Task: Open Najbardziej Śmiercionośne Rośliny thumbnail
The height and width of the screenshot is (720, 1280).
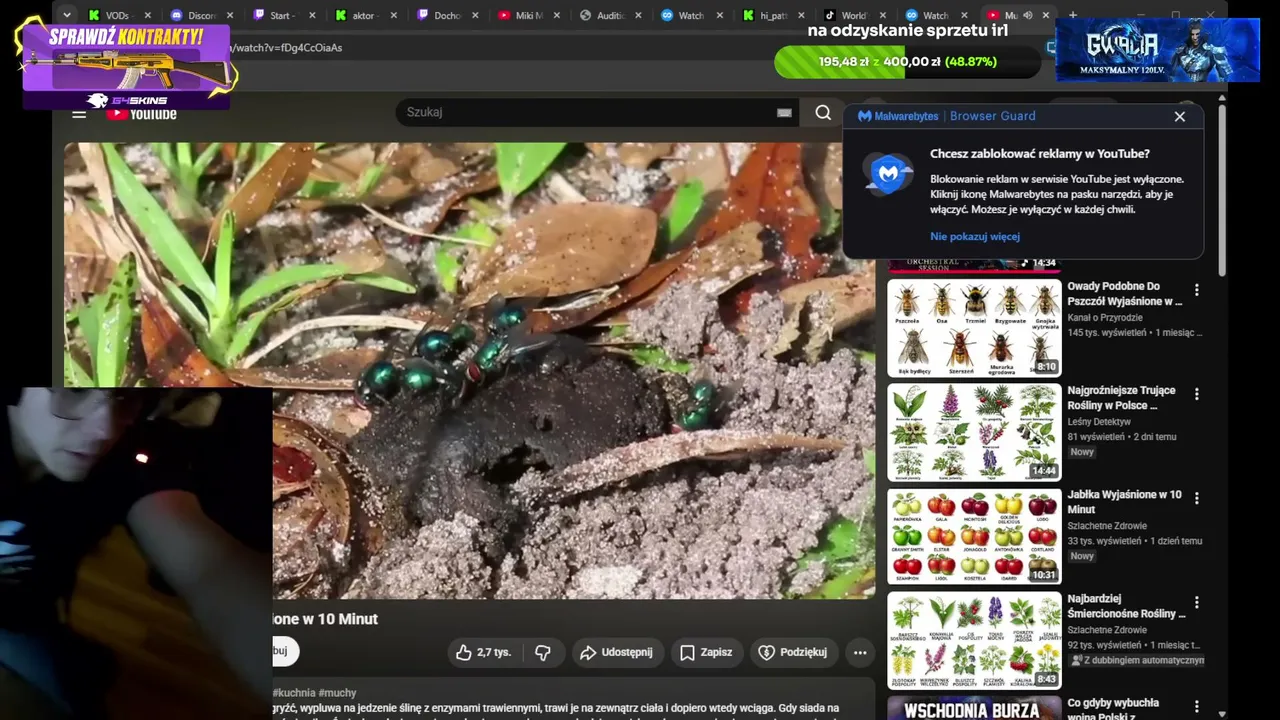Action: tap(974, 640)
